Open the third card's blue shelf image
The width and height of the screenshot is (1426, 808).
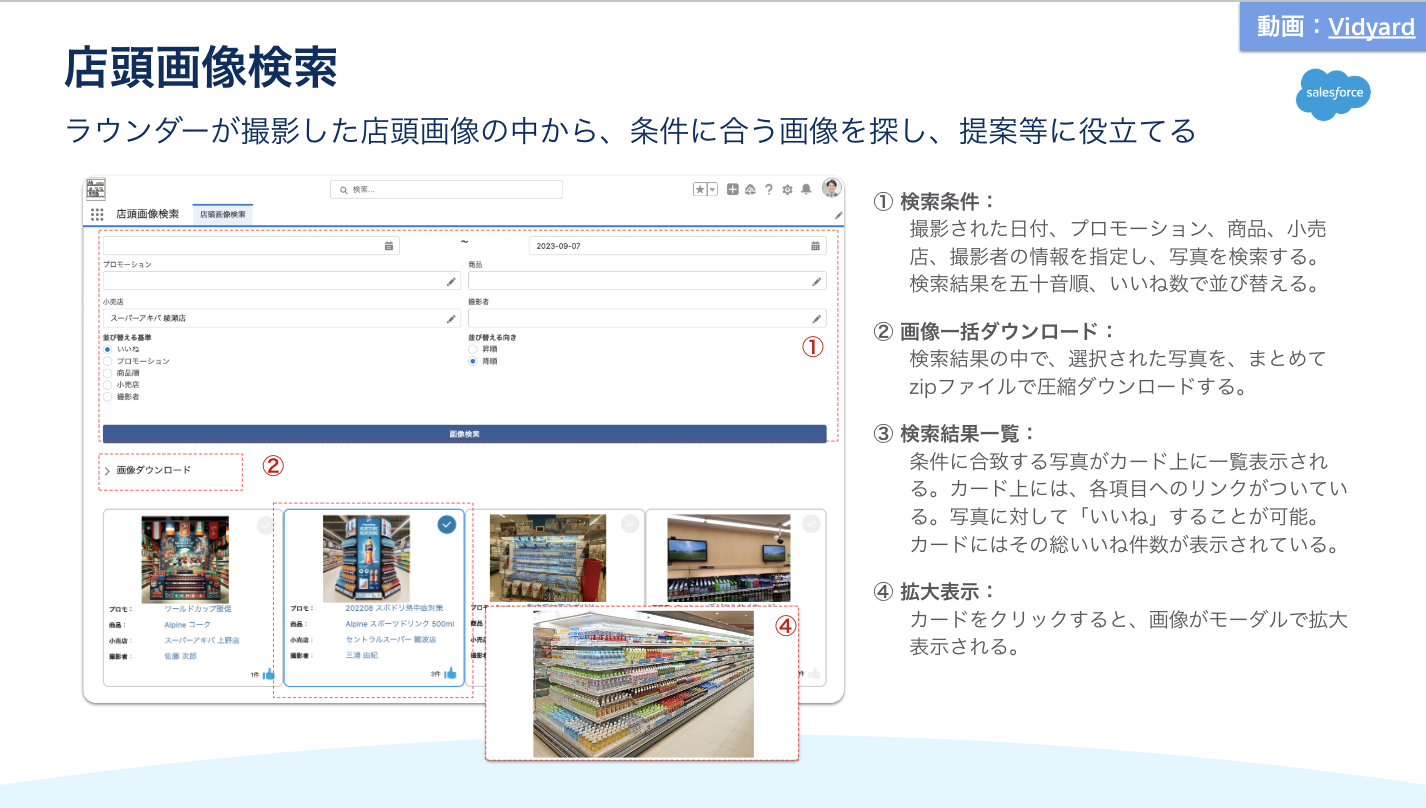[548, 558]
